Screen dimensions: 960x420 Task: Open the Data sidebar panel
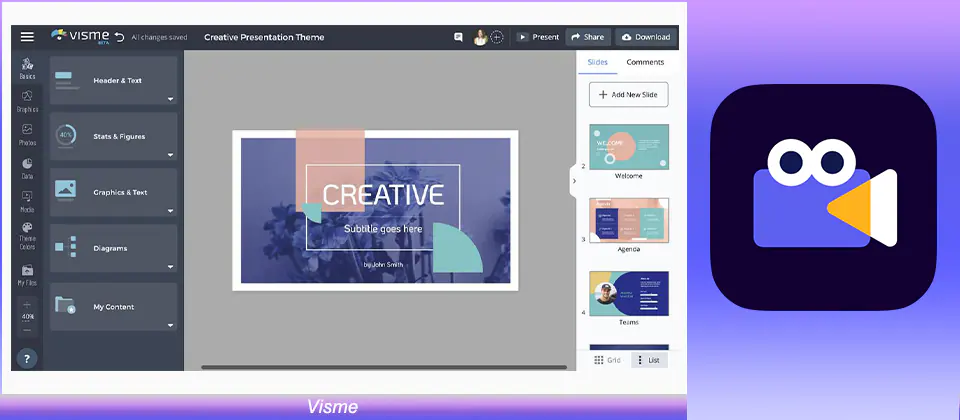click(27, 168)
